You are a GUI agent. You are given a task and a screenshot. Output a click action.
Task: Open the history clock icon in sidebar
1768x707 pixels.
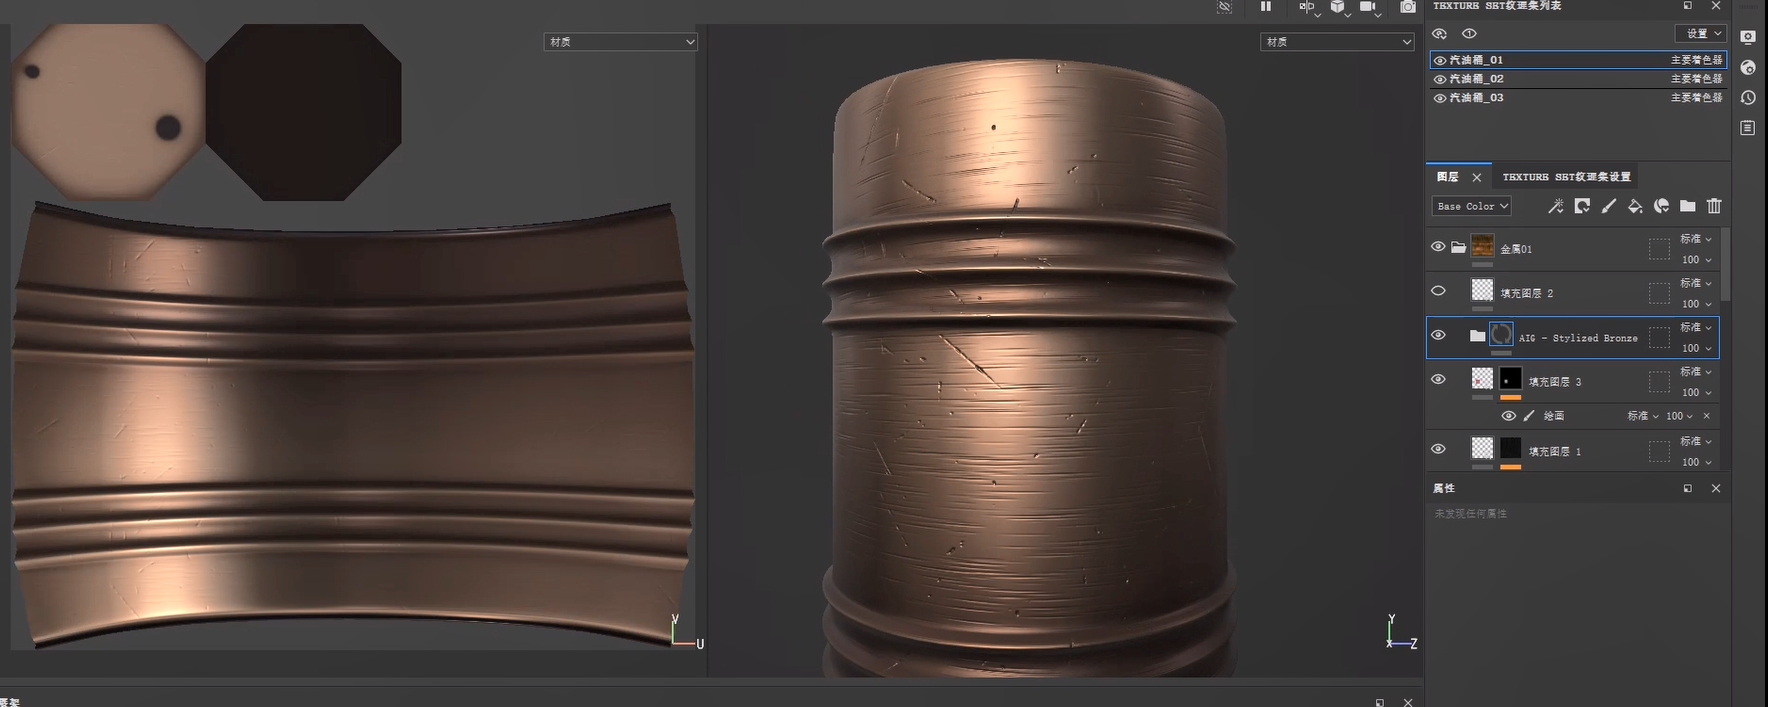click(x=1748, y=98)
